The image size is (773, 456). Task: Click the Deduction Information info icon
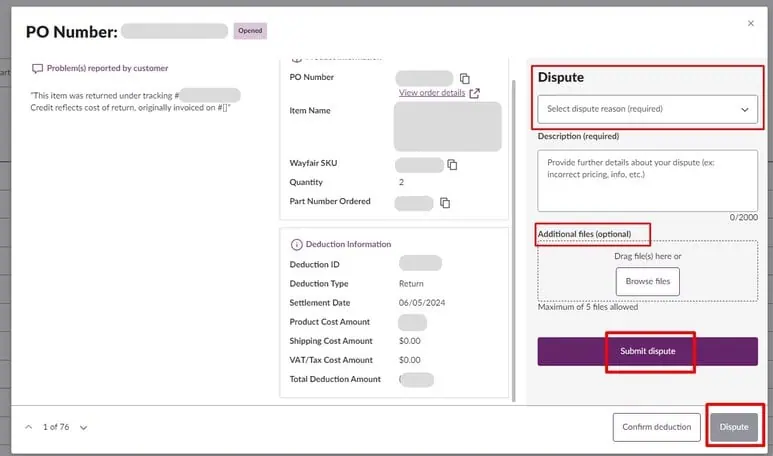point(296,245)
